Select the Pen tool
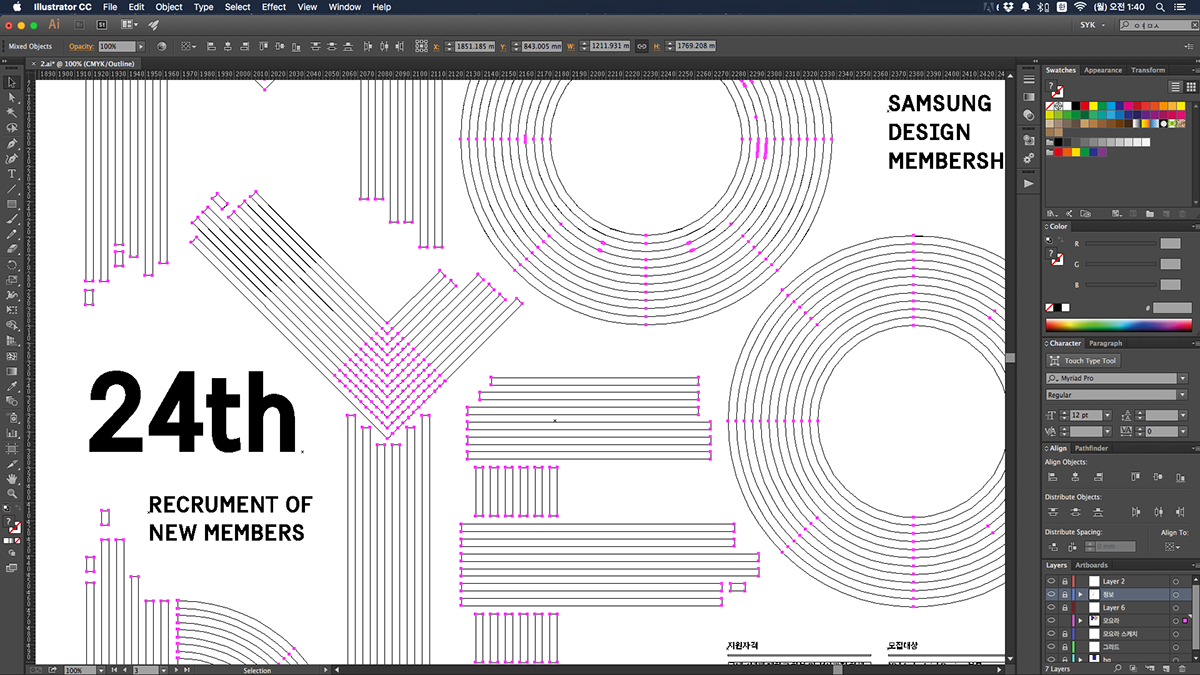The image size is (1200, 675). (x=12, y=144)
